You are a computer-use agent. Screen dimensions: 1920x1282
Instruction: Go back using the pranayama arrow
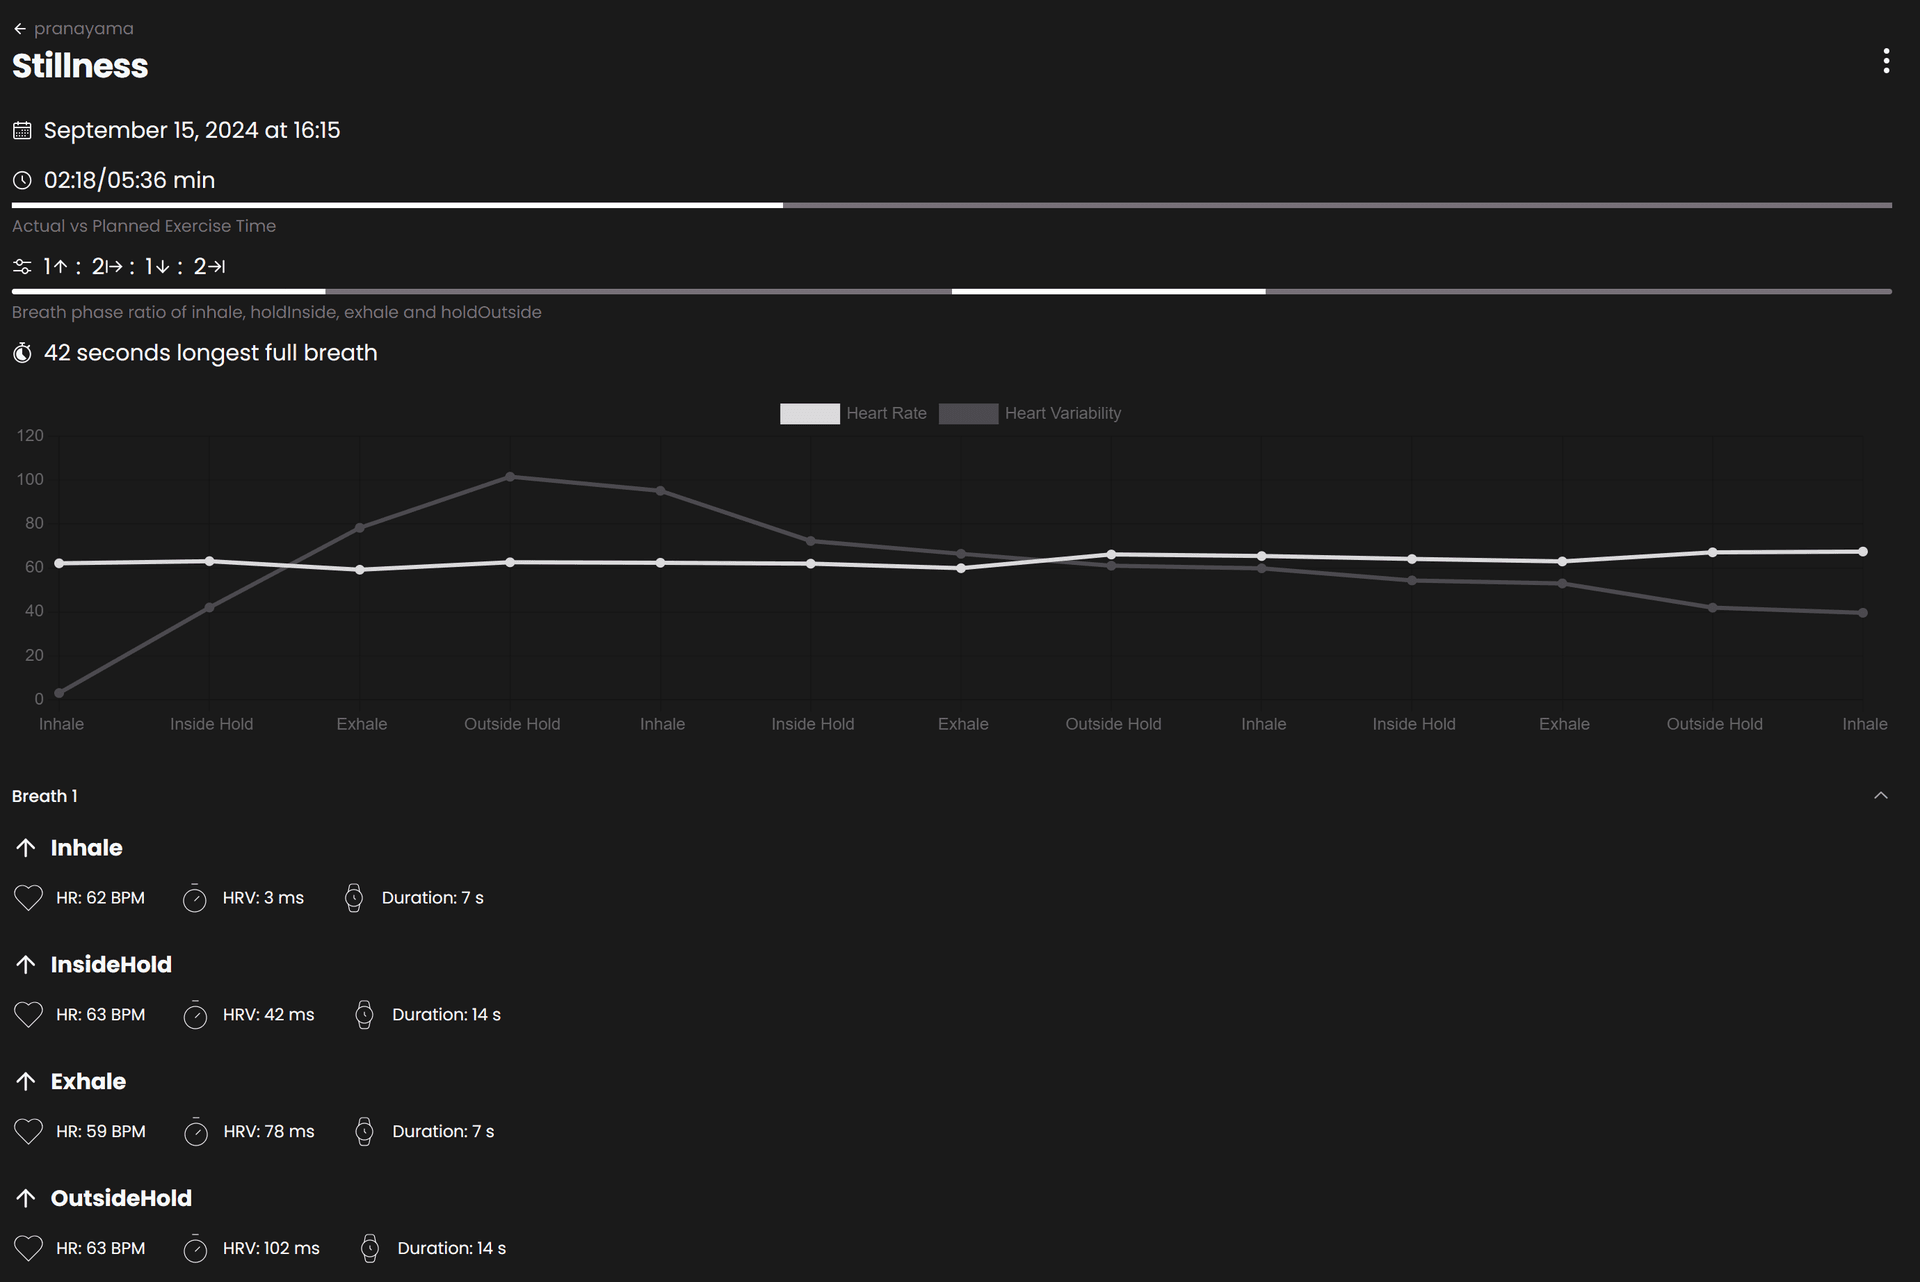click(20, 29)
